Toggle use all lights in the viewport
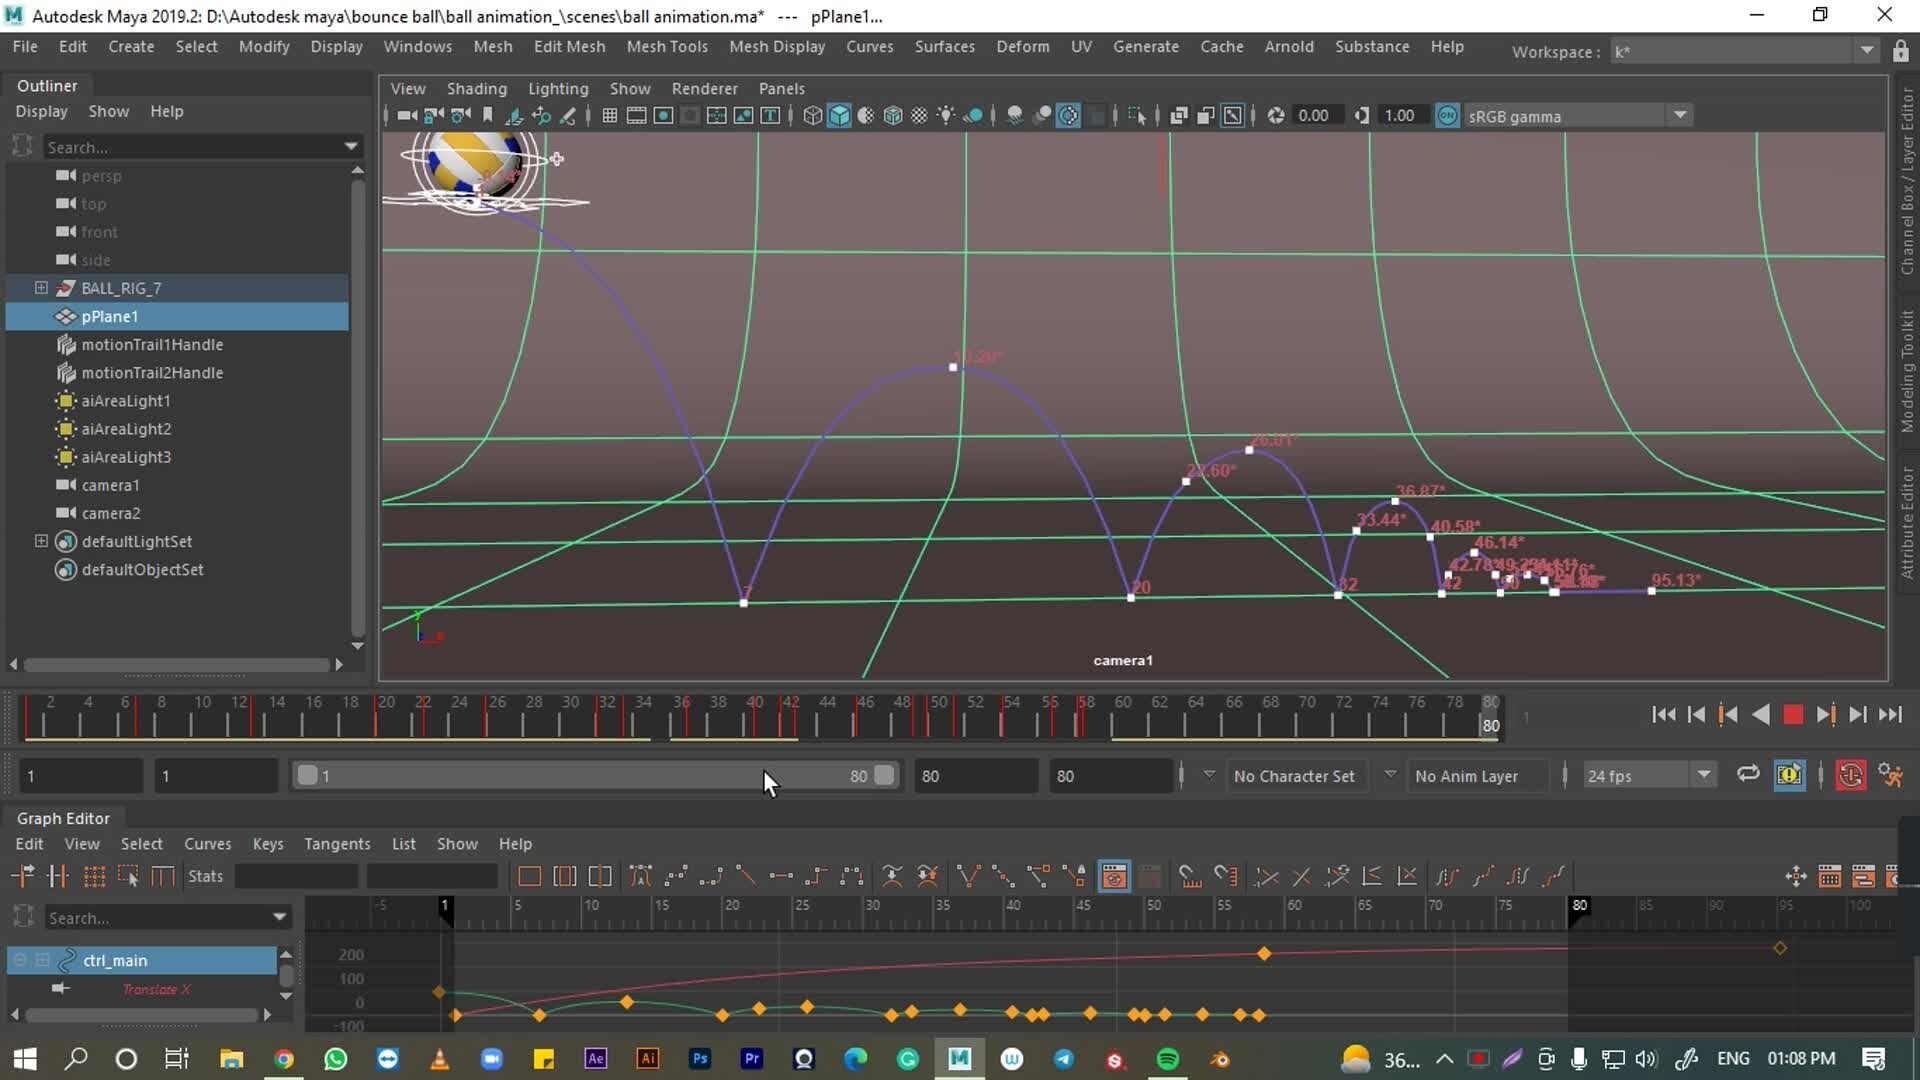The width and height of the screenshot is (1920, 1080). tap(946, 115)
